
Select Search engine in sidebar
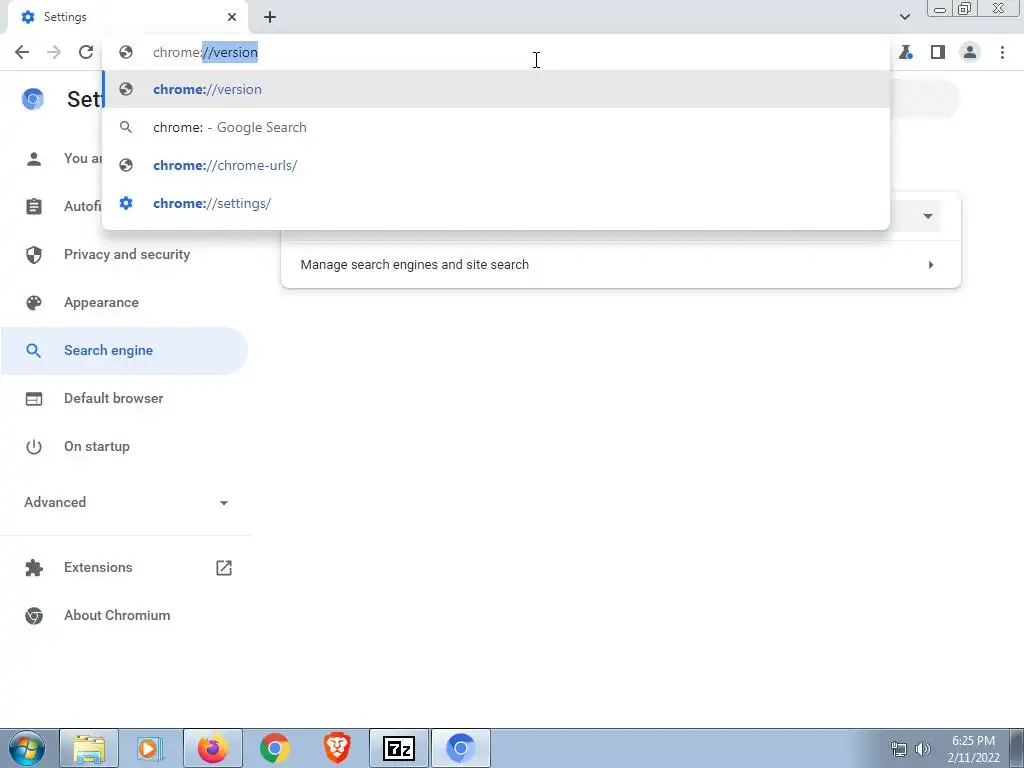124,351
